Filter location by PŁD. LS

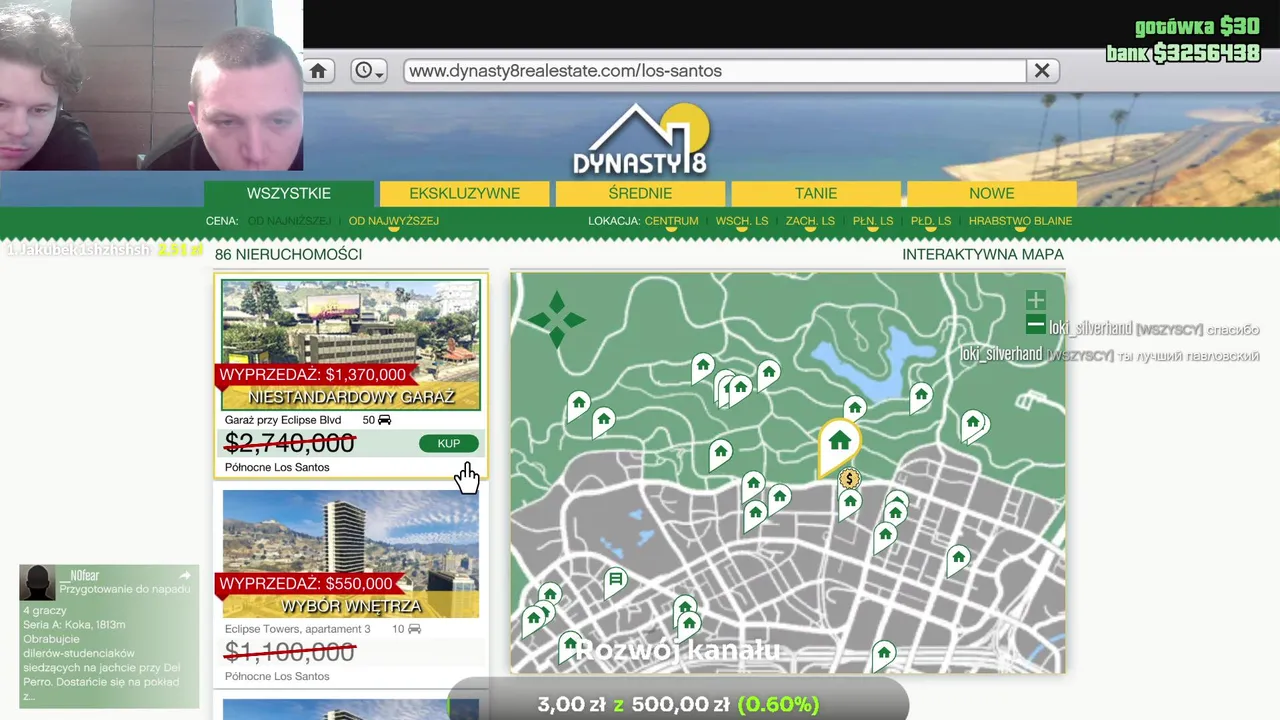tap(931, 221)
